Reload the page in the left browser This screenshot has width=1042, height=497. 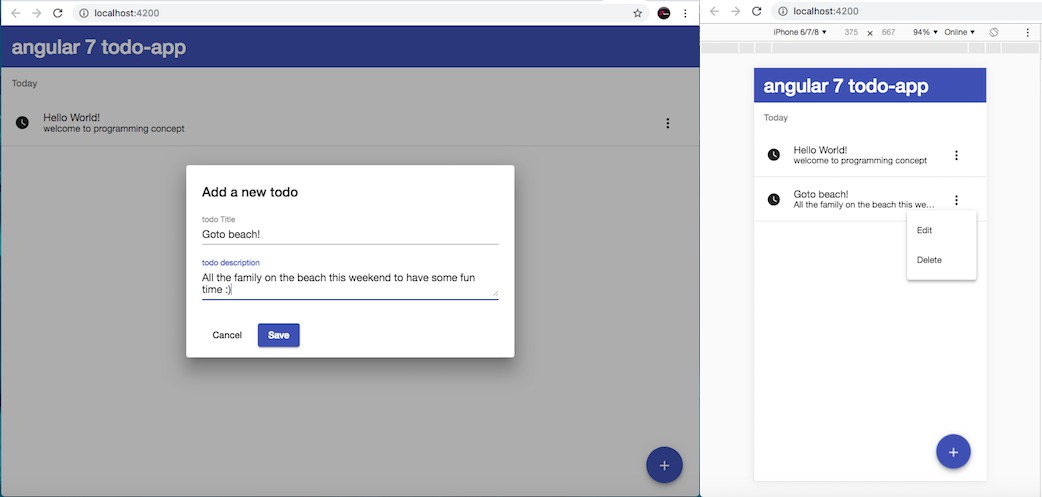(x=57, y=13)
